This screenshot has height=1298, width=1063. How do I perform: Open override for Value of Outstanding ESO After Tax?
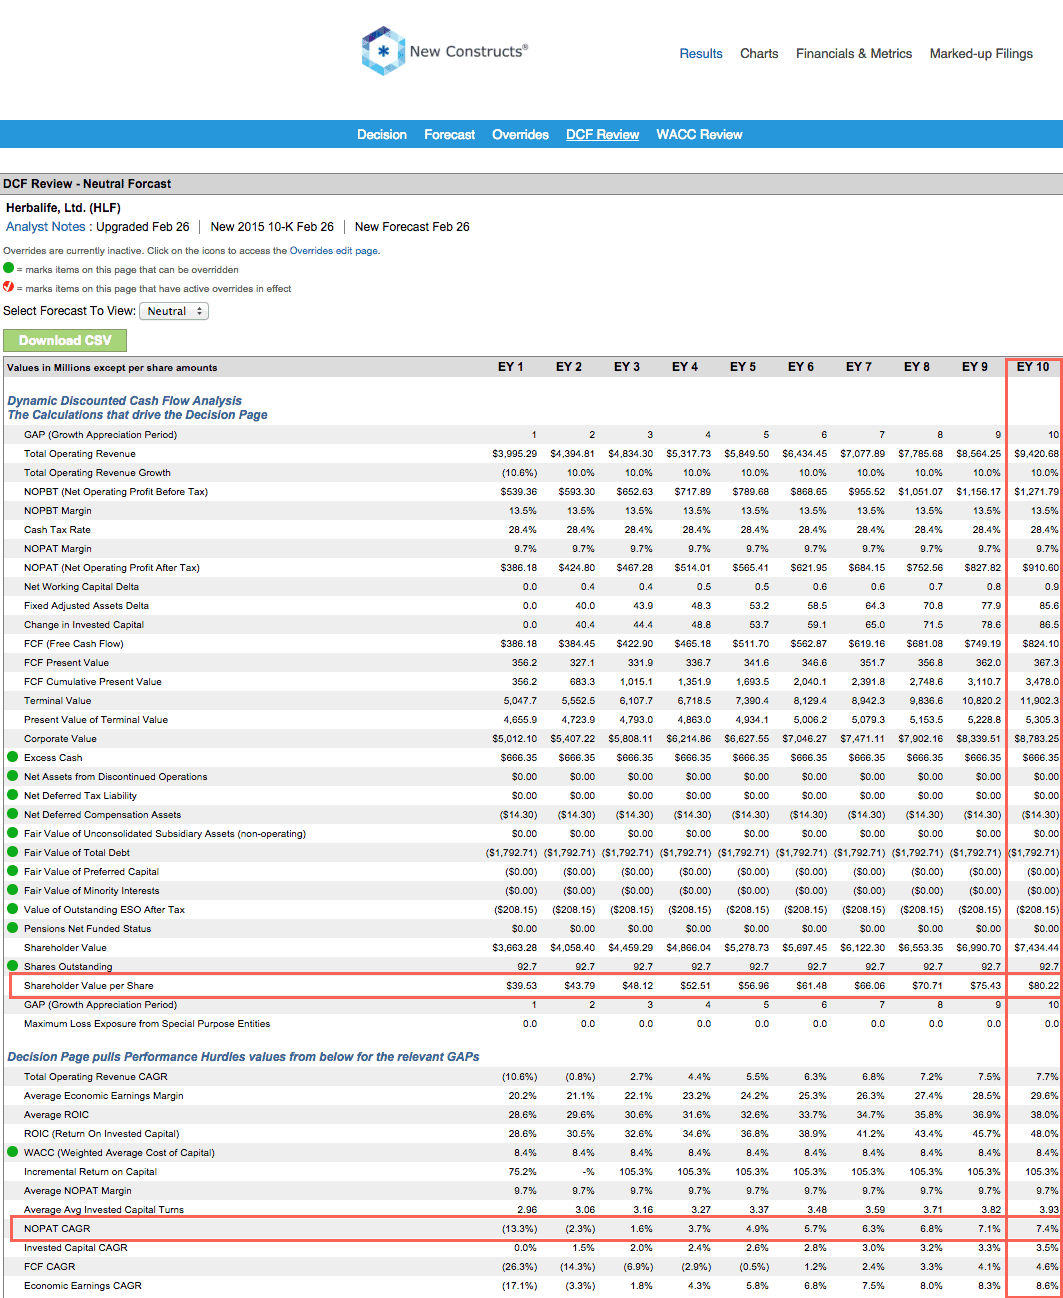[13, 909]
